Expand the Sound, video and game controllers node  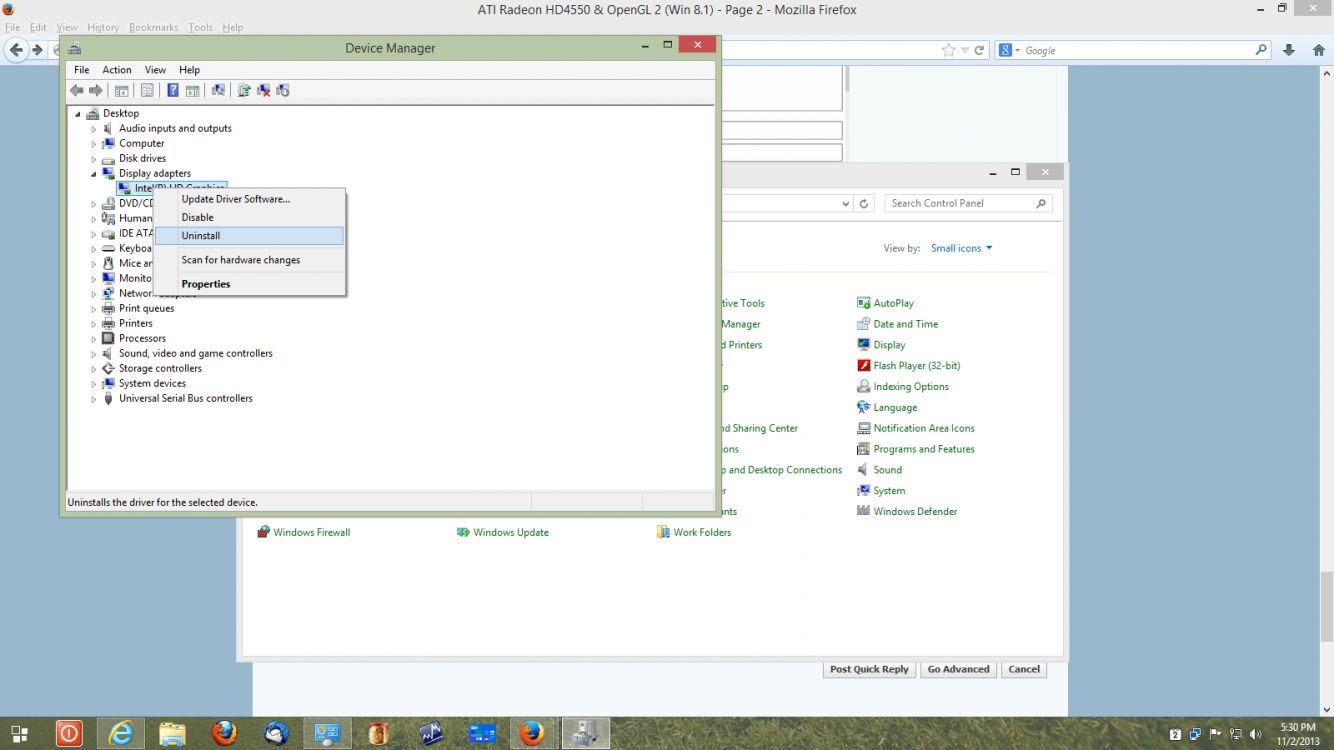94,354
